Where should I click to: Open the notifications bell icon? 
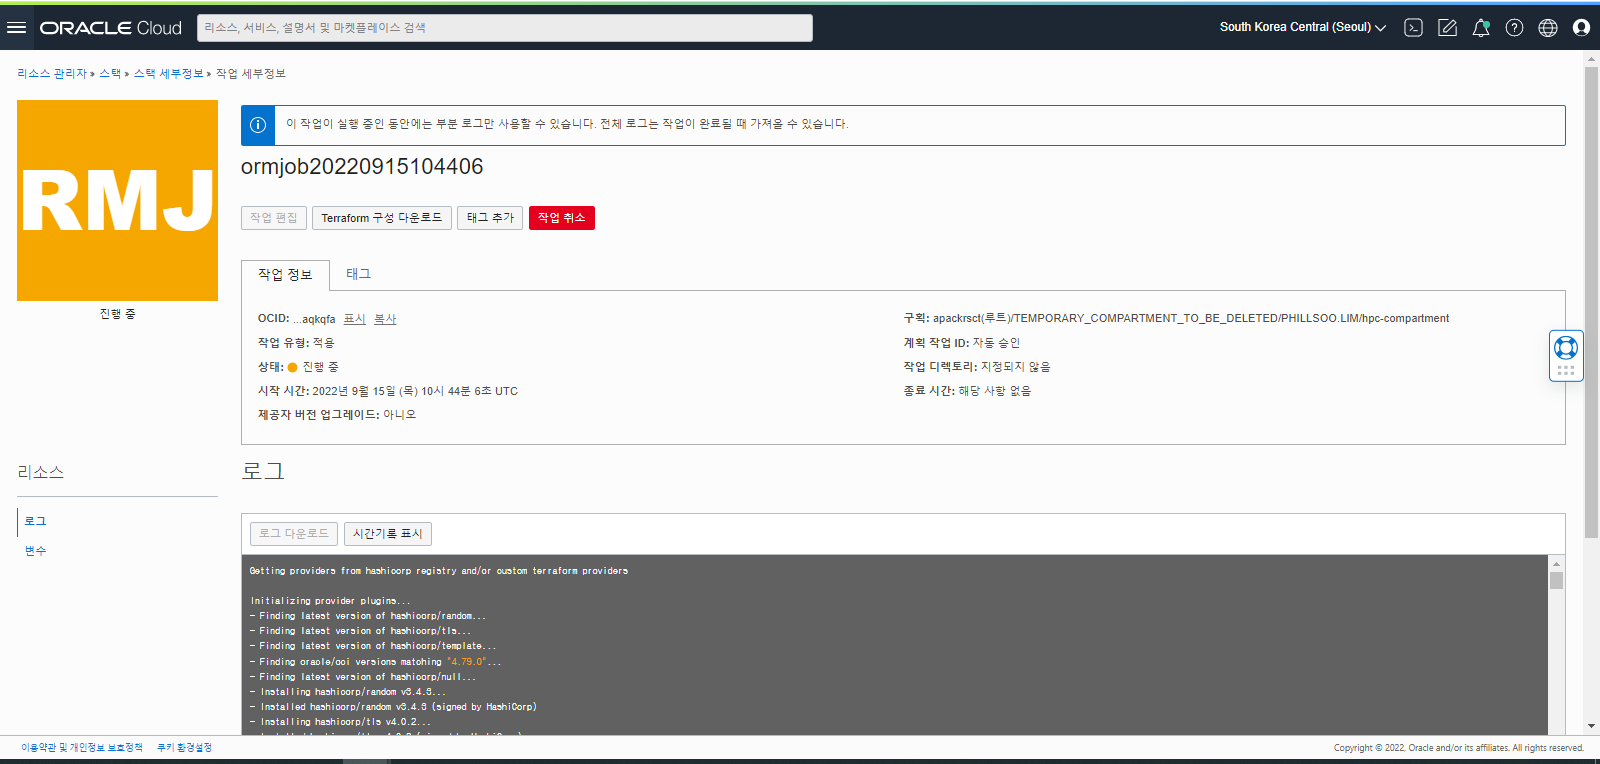pos(1481,28)
